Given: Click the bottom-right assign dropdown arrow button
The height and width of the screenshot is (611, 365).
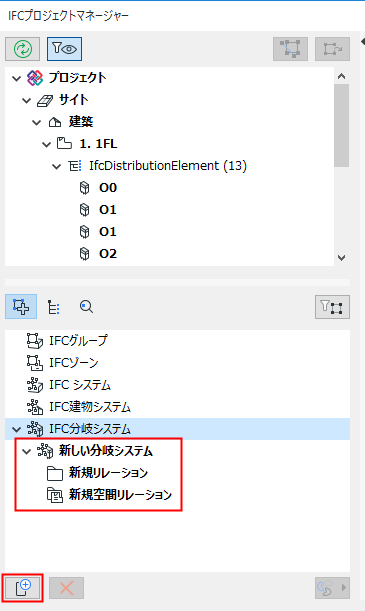Looking at the screenshot, I should pyautogui.click(x=332, y=588).
